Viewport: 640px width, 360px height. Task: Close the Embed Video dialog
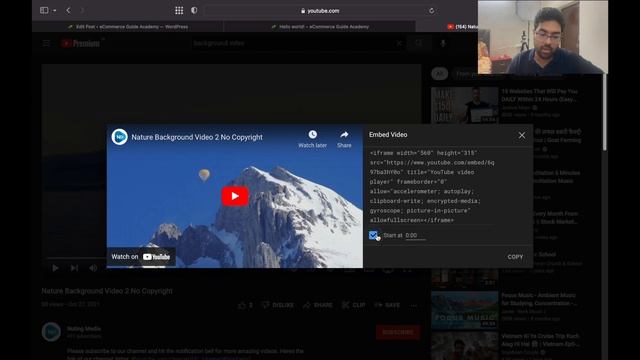[x=522, y=135]
